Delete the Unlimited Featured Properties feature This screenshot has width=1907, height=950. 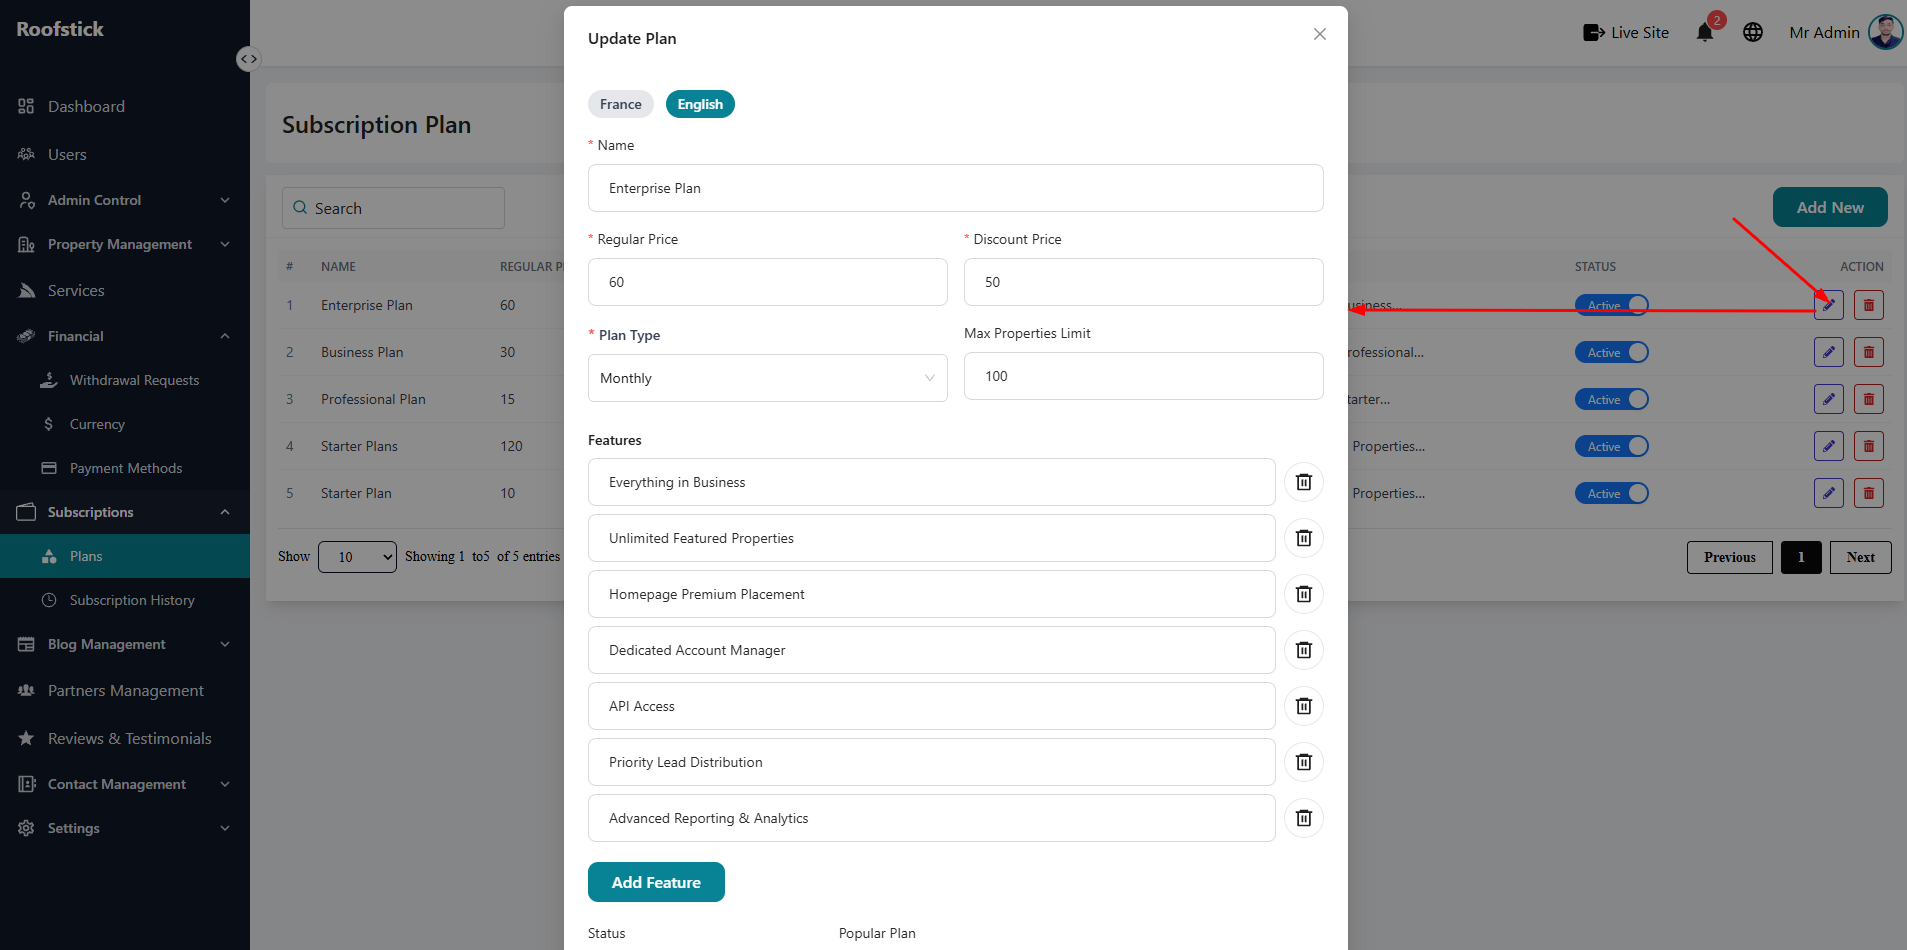coord(1304,538)
